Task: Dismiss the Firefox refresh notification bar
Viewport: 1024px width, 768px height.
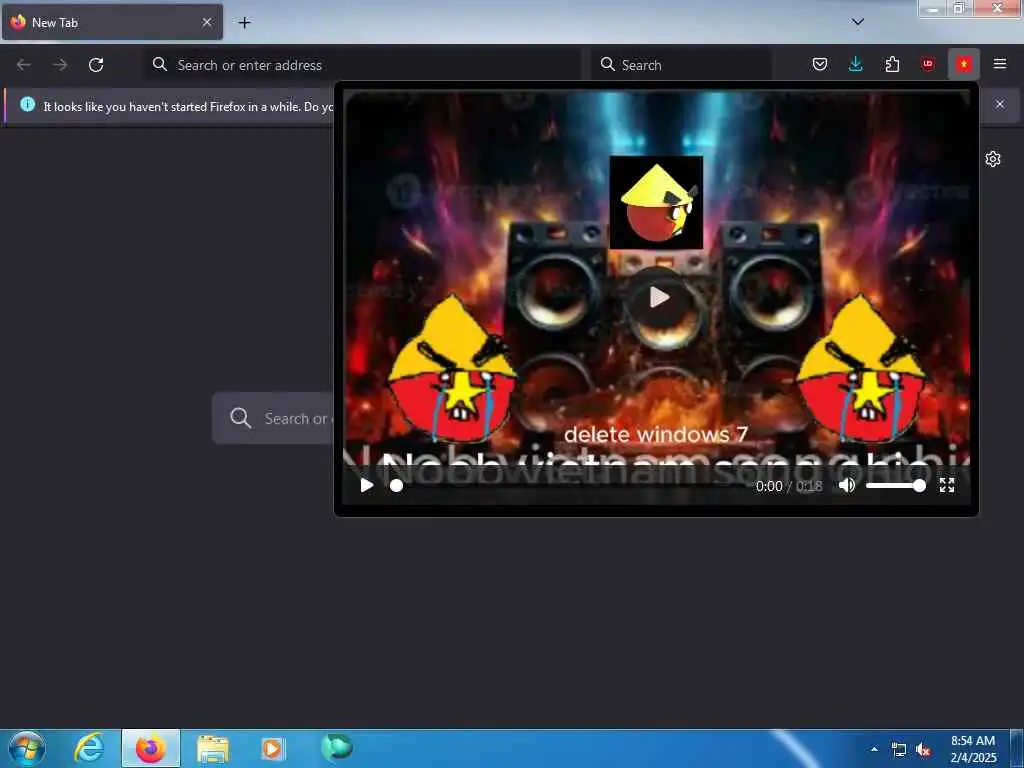Action: tap(1000, 104)
